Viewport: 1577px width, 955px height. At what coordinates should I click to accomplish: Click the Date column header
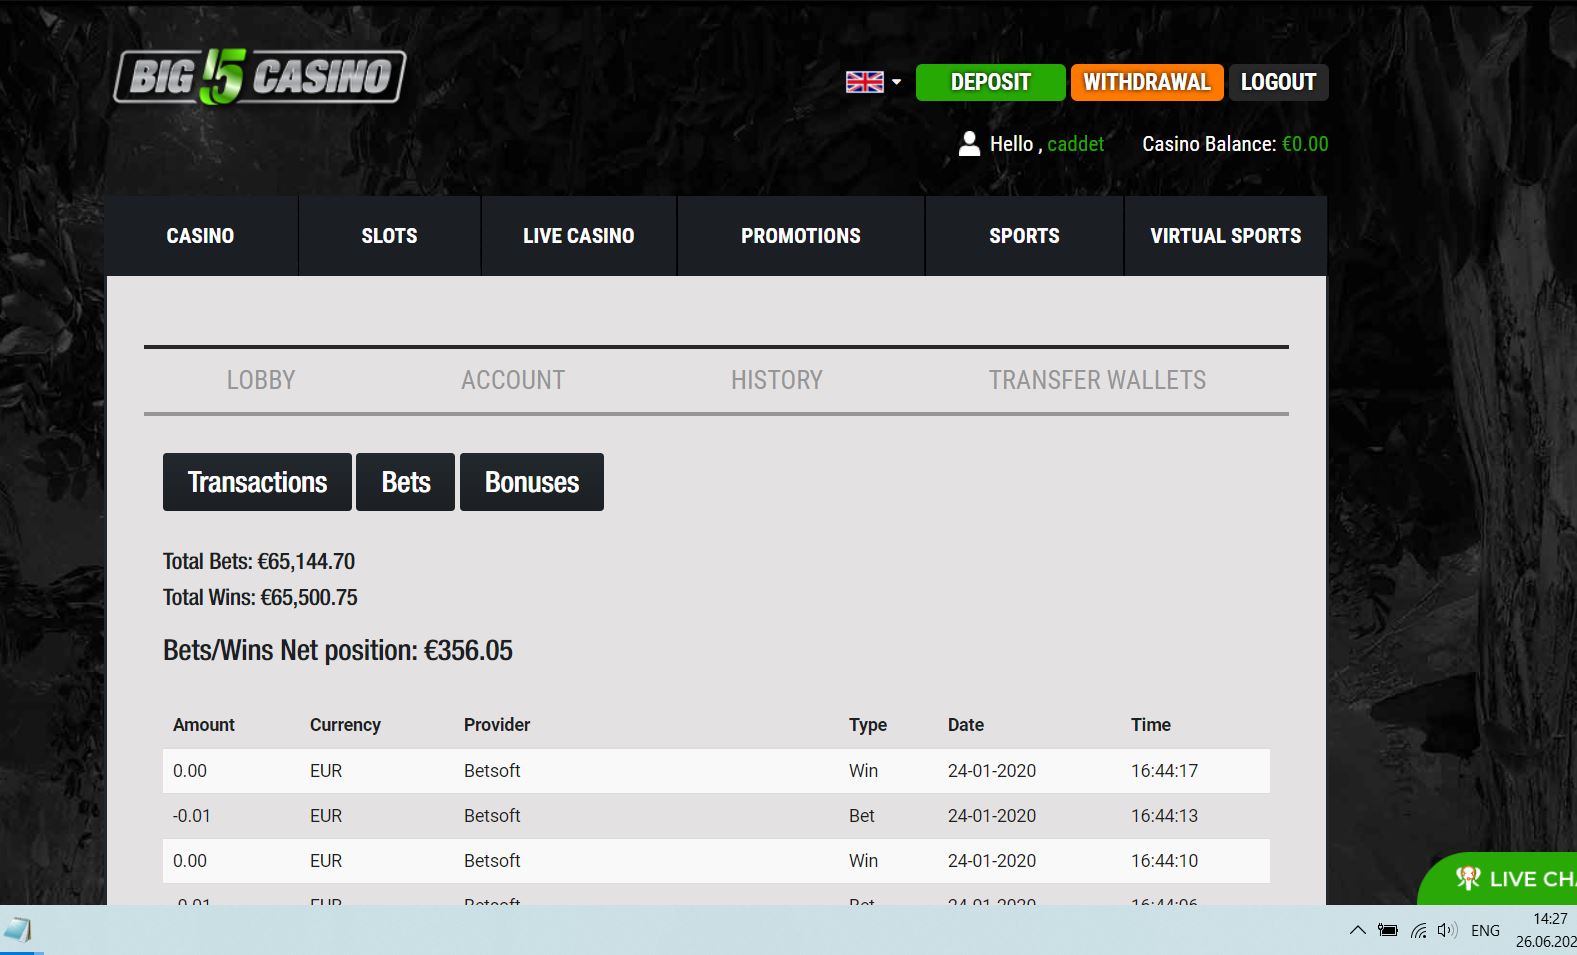pyautogui.click(x=966, y=725)
